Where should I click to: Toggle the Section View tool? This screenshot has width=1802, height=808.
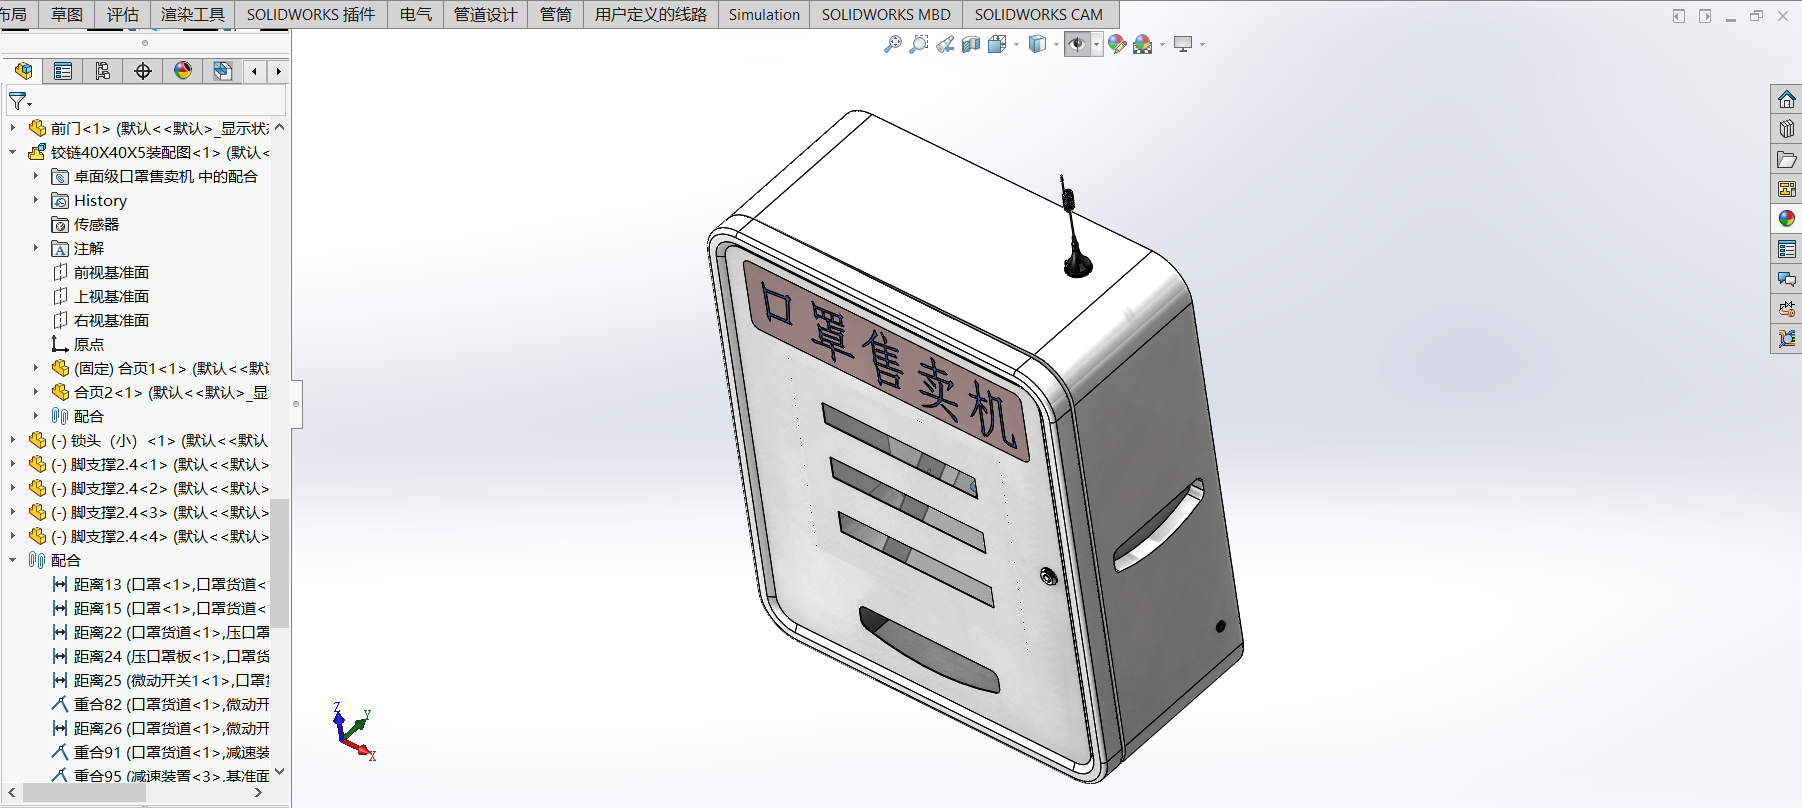pyautogui.click(x=971, y=44)
